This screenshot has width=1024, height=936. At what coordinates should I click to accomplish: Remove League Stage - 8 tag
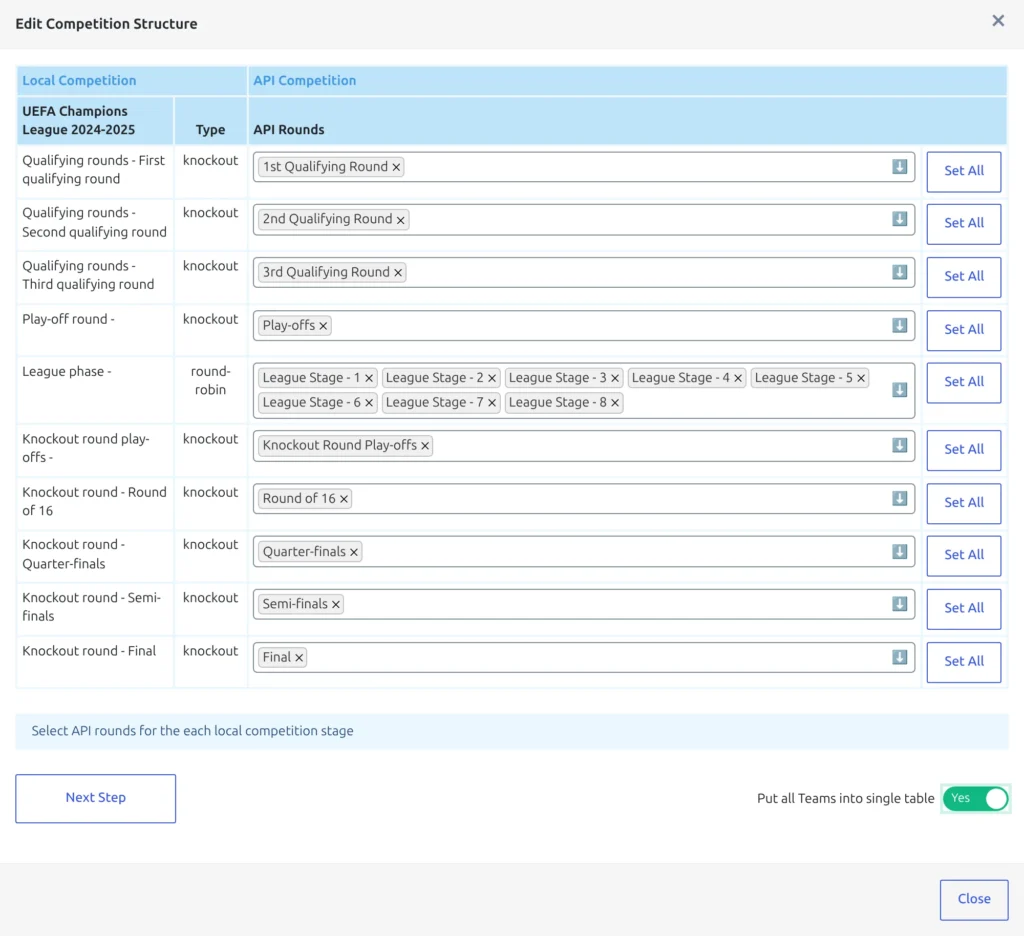(615, 403)
